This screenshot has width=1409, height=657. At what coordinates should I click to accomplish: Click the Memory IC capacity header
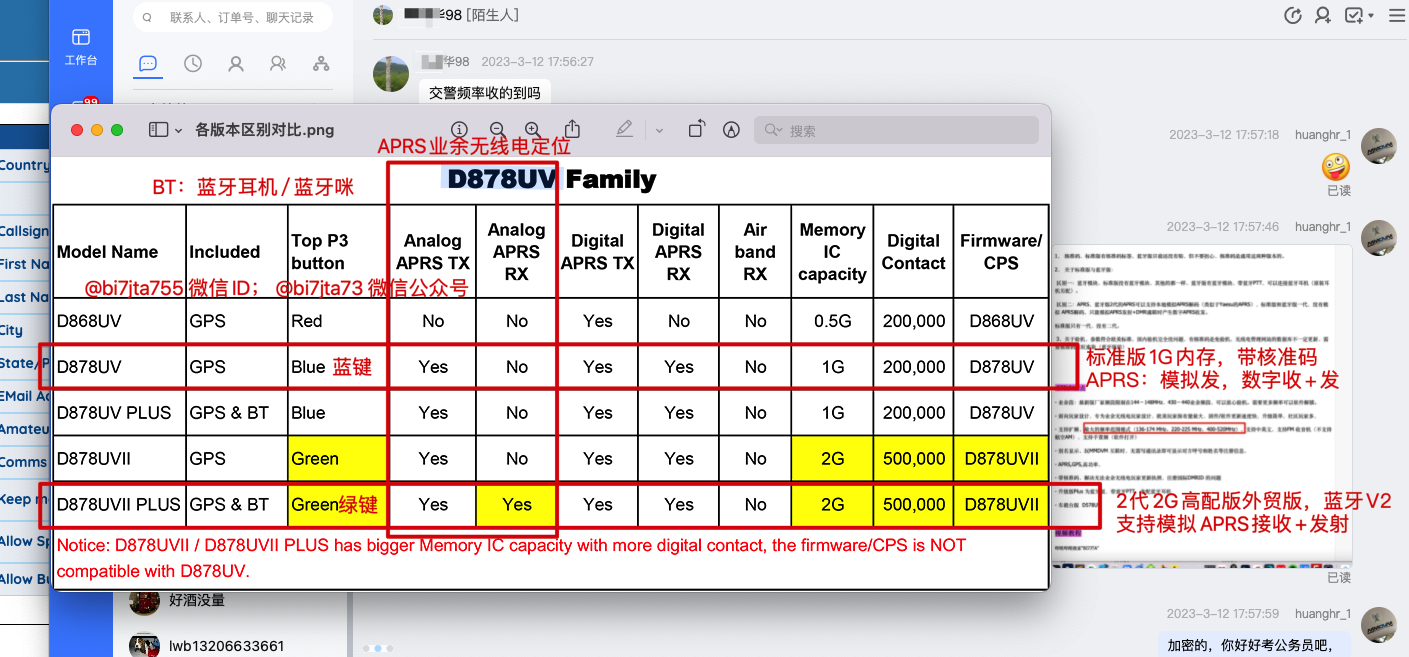[x=832, y=252]
